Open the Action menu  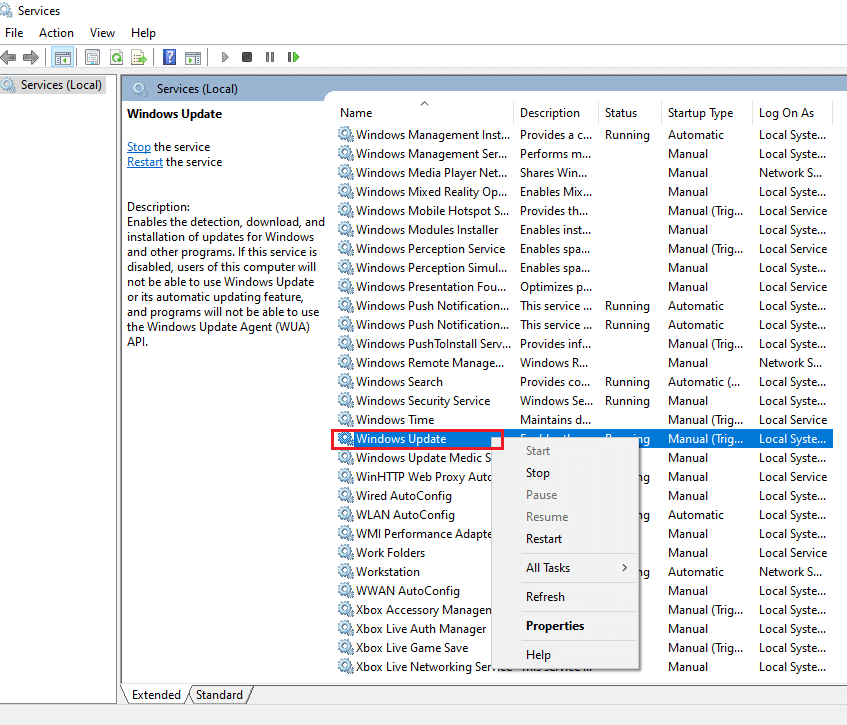point(56,33)
